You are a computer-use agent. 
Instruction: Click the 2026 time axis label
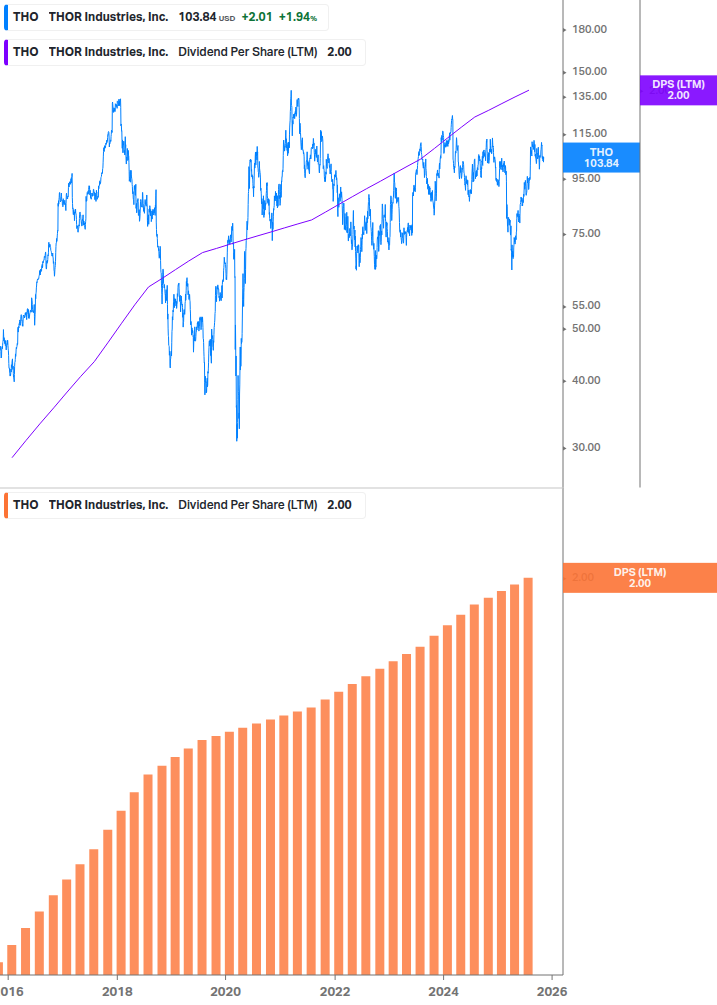[x=552, y=992]
